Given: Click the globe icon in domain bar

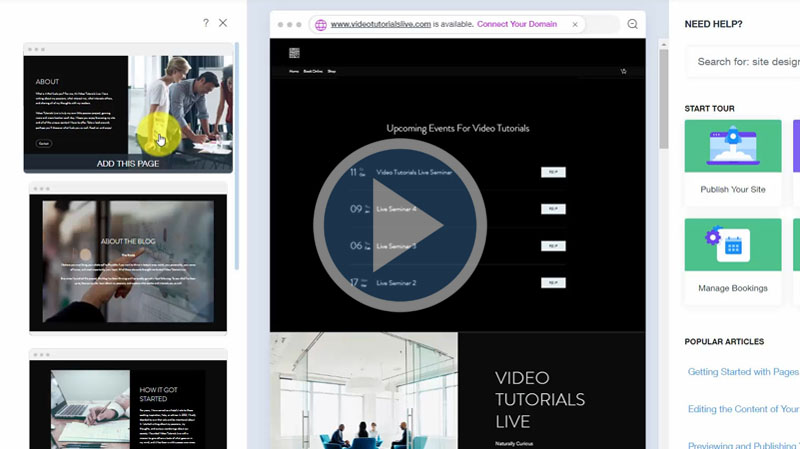Looking at the screenshot, I should 321,24.
